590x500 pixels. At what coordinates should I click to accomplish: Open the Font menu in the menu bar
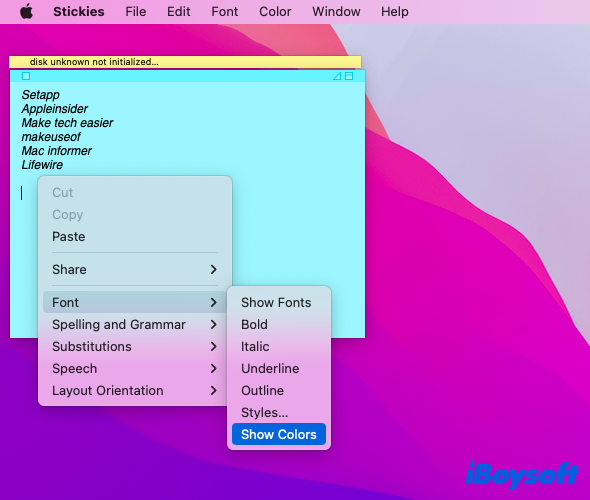pos(225,12)
